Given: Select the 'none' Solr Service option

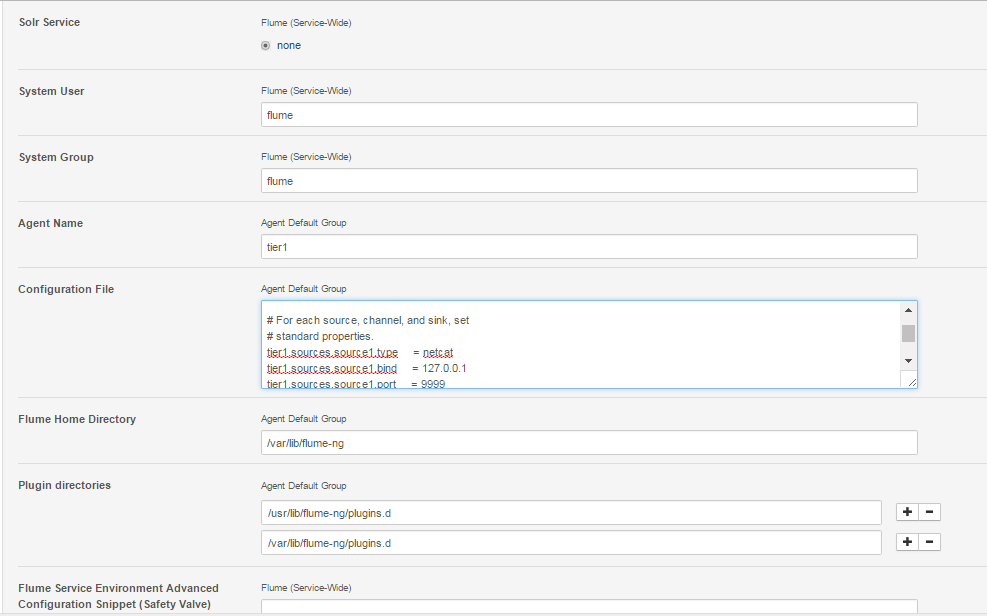Looking at the screenshot, I should 265,45.
